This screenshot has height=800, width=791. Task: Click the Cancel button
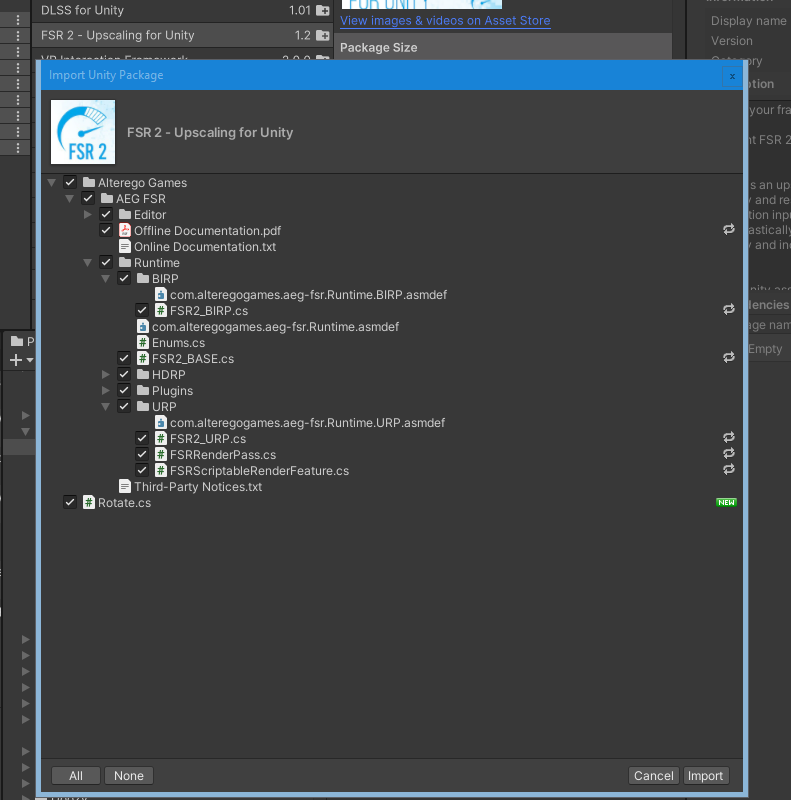(653, 776)
